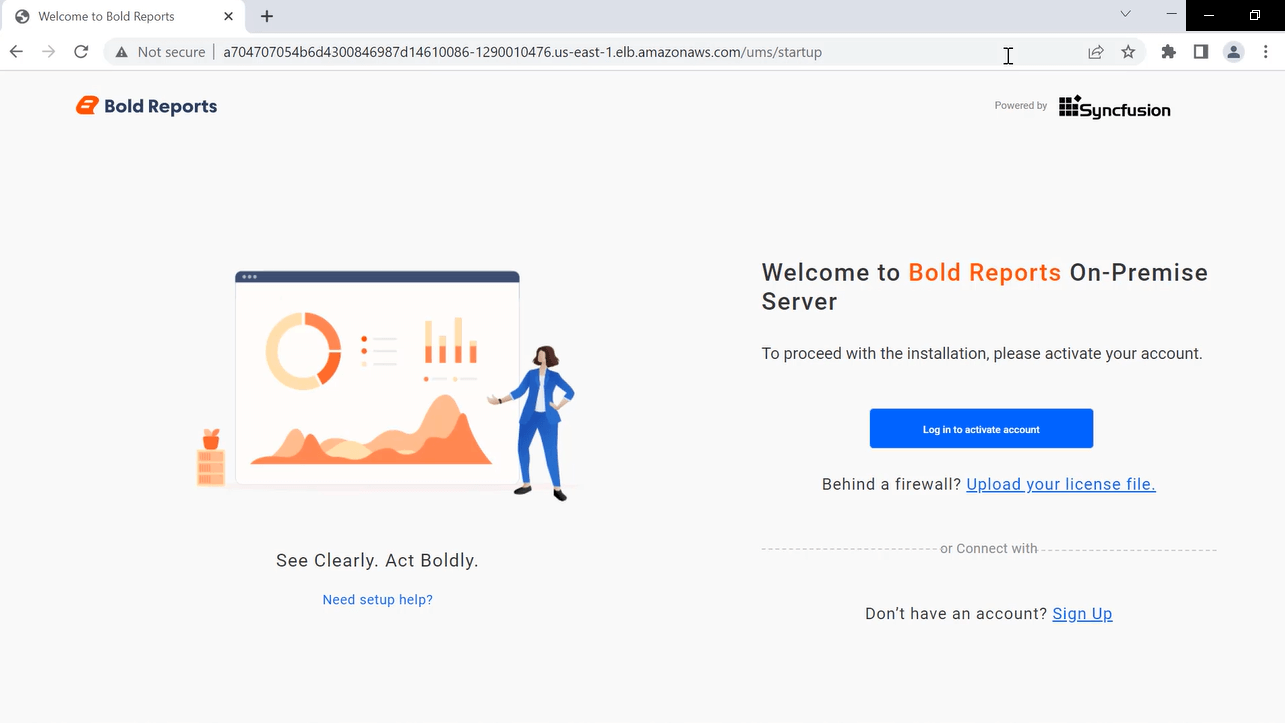Click Log in to activate account
The width and height of the screenshot is (1285, 723).
pyautogui.click(x=981, y=428)
